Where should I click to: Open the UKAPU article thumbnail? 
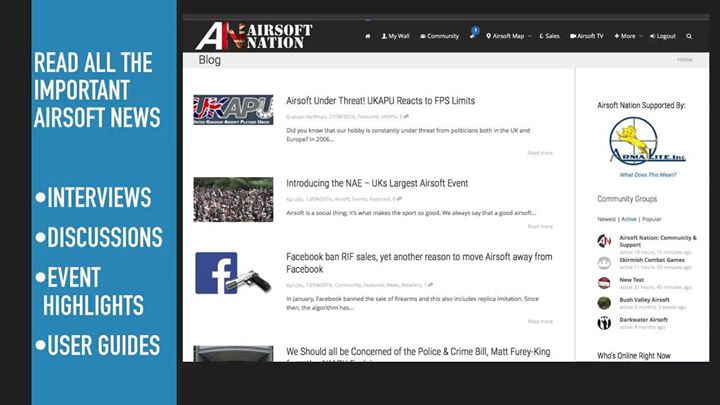[x=233, y=110]
